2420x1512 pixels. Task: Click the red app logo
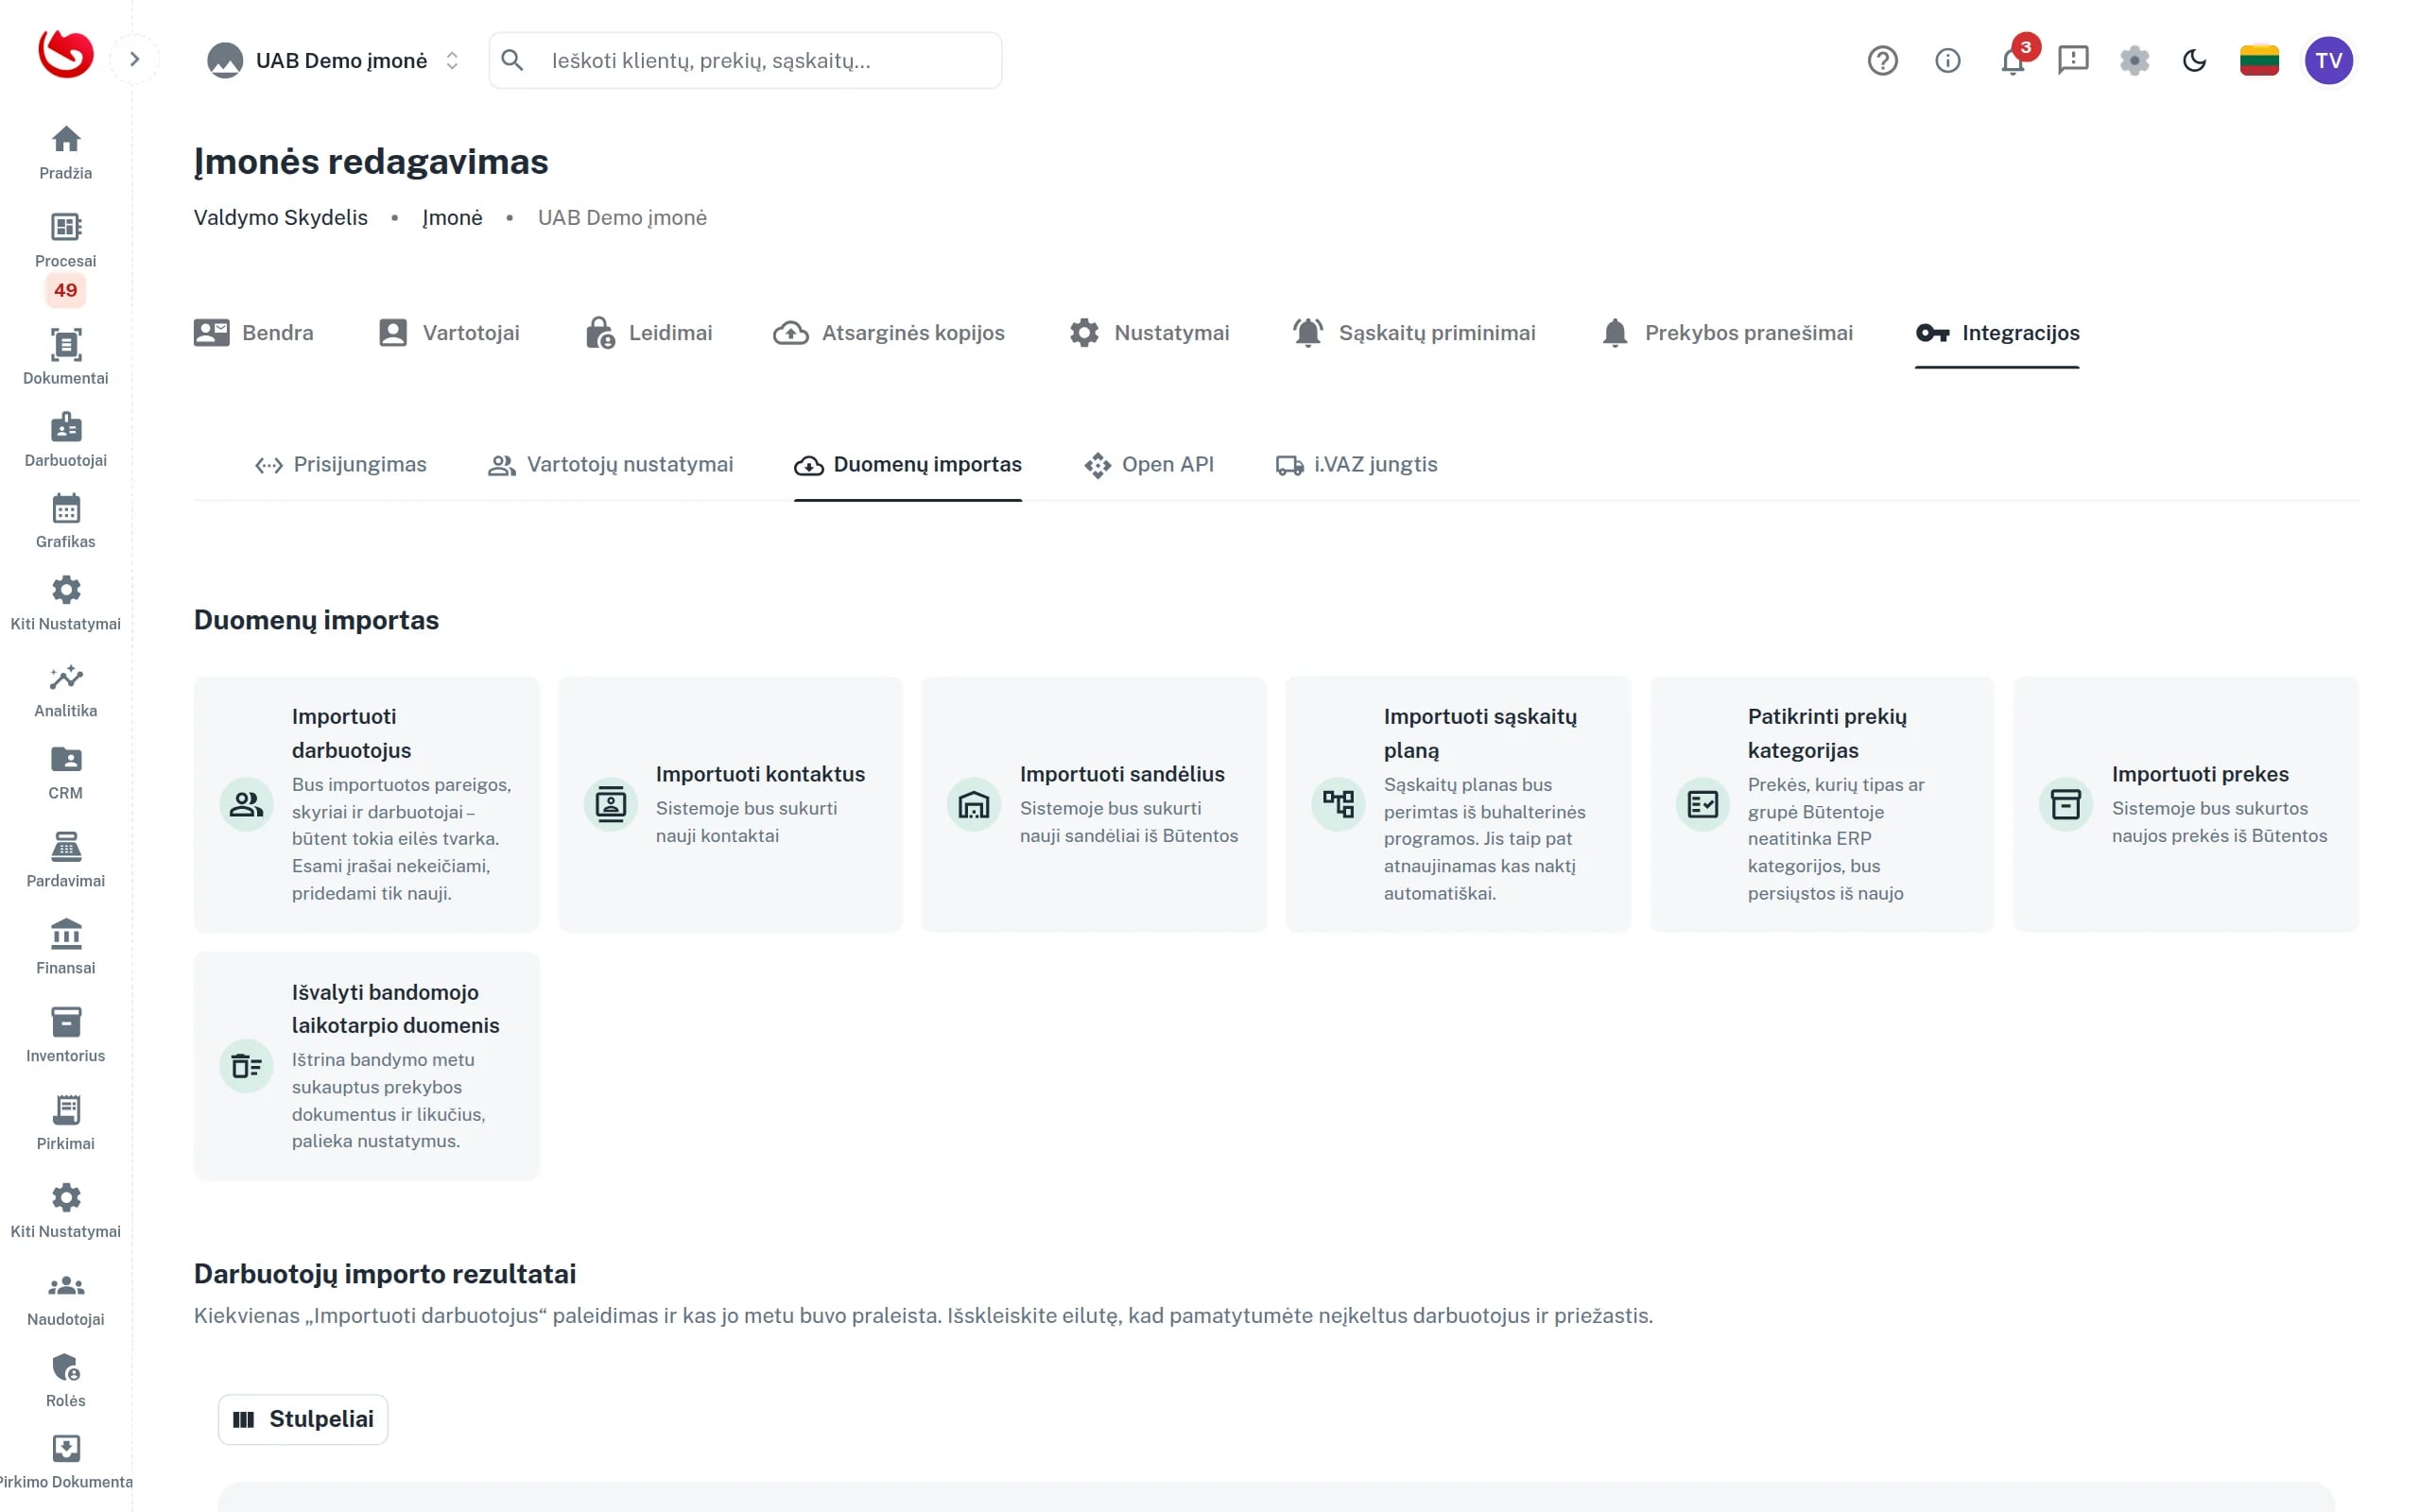[x=66, y=54]
